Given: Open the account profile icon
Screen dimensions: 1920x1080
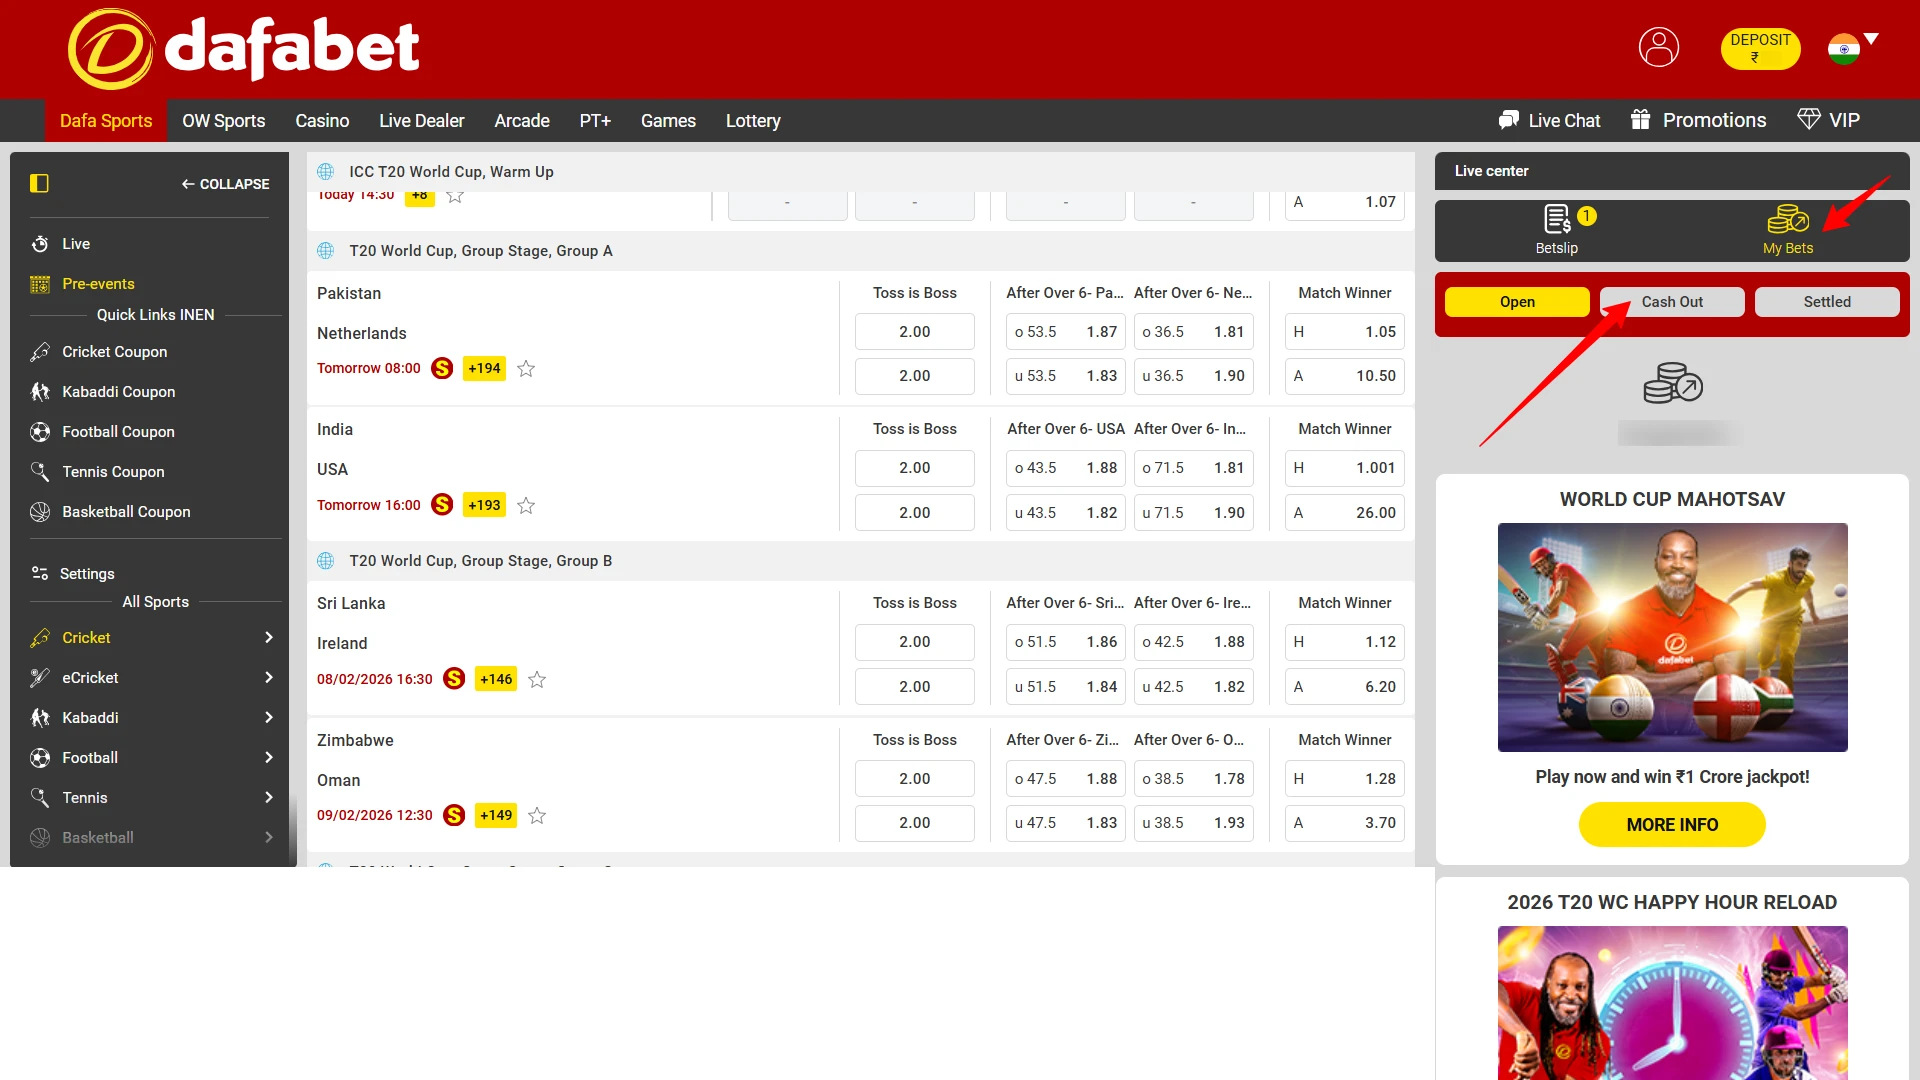Looking at the screenshot, I should 1658,47.
